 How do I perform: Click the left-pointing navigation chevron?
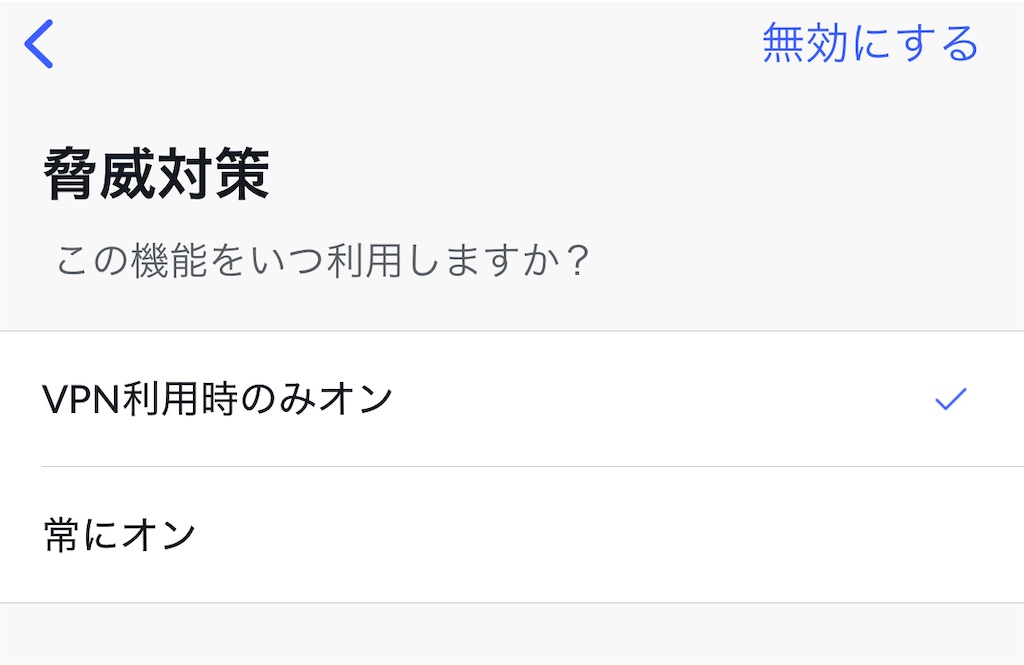click(x=37, y=42)
